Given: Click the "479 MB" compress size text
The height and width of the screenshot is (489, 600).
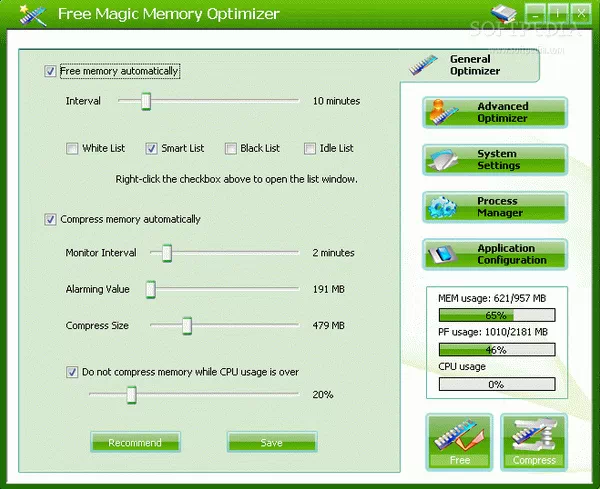Looking at the screenshot, I should 329,326.
